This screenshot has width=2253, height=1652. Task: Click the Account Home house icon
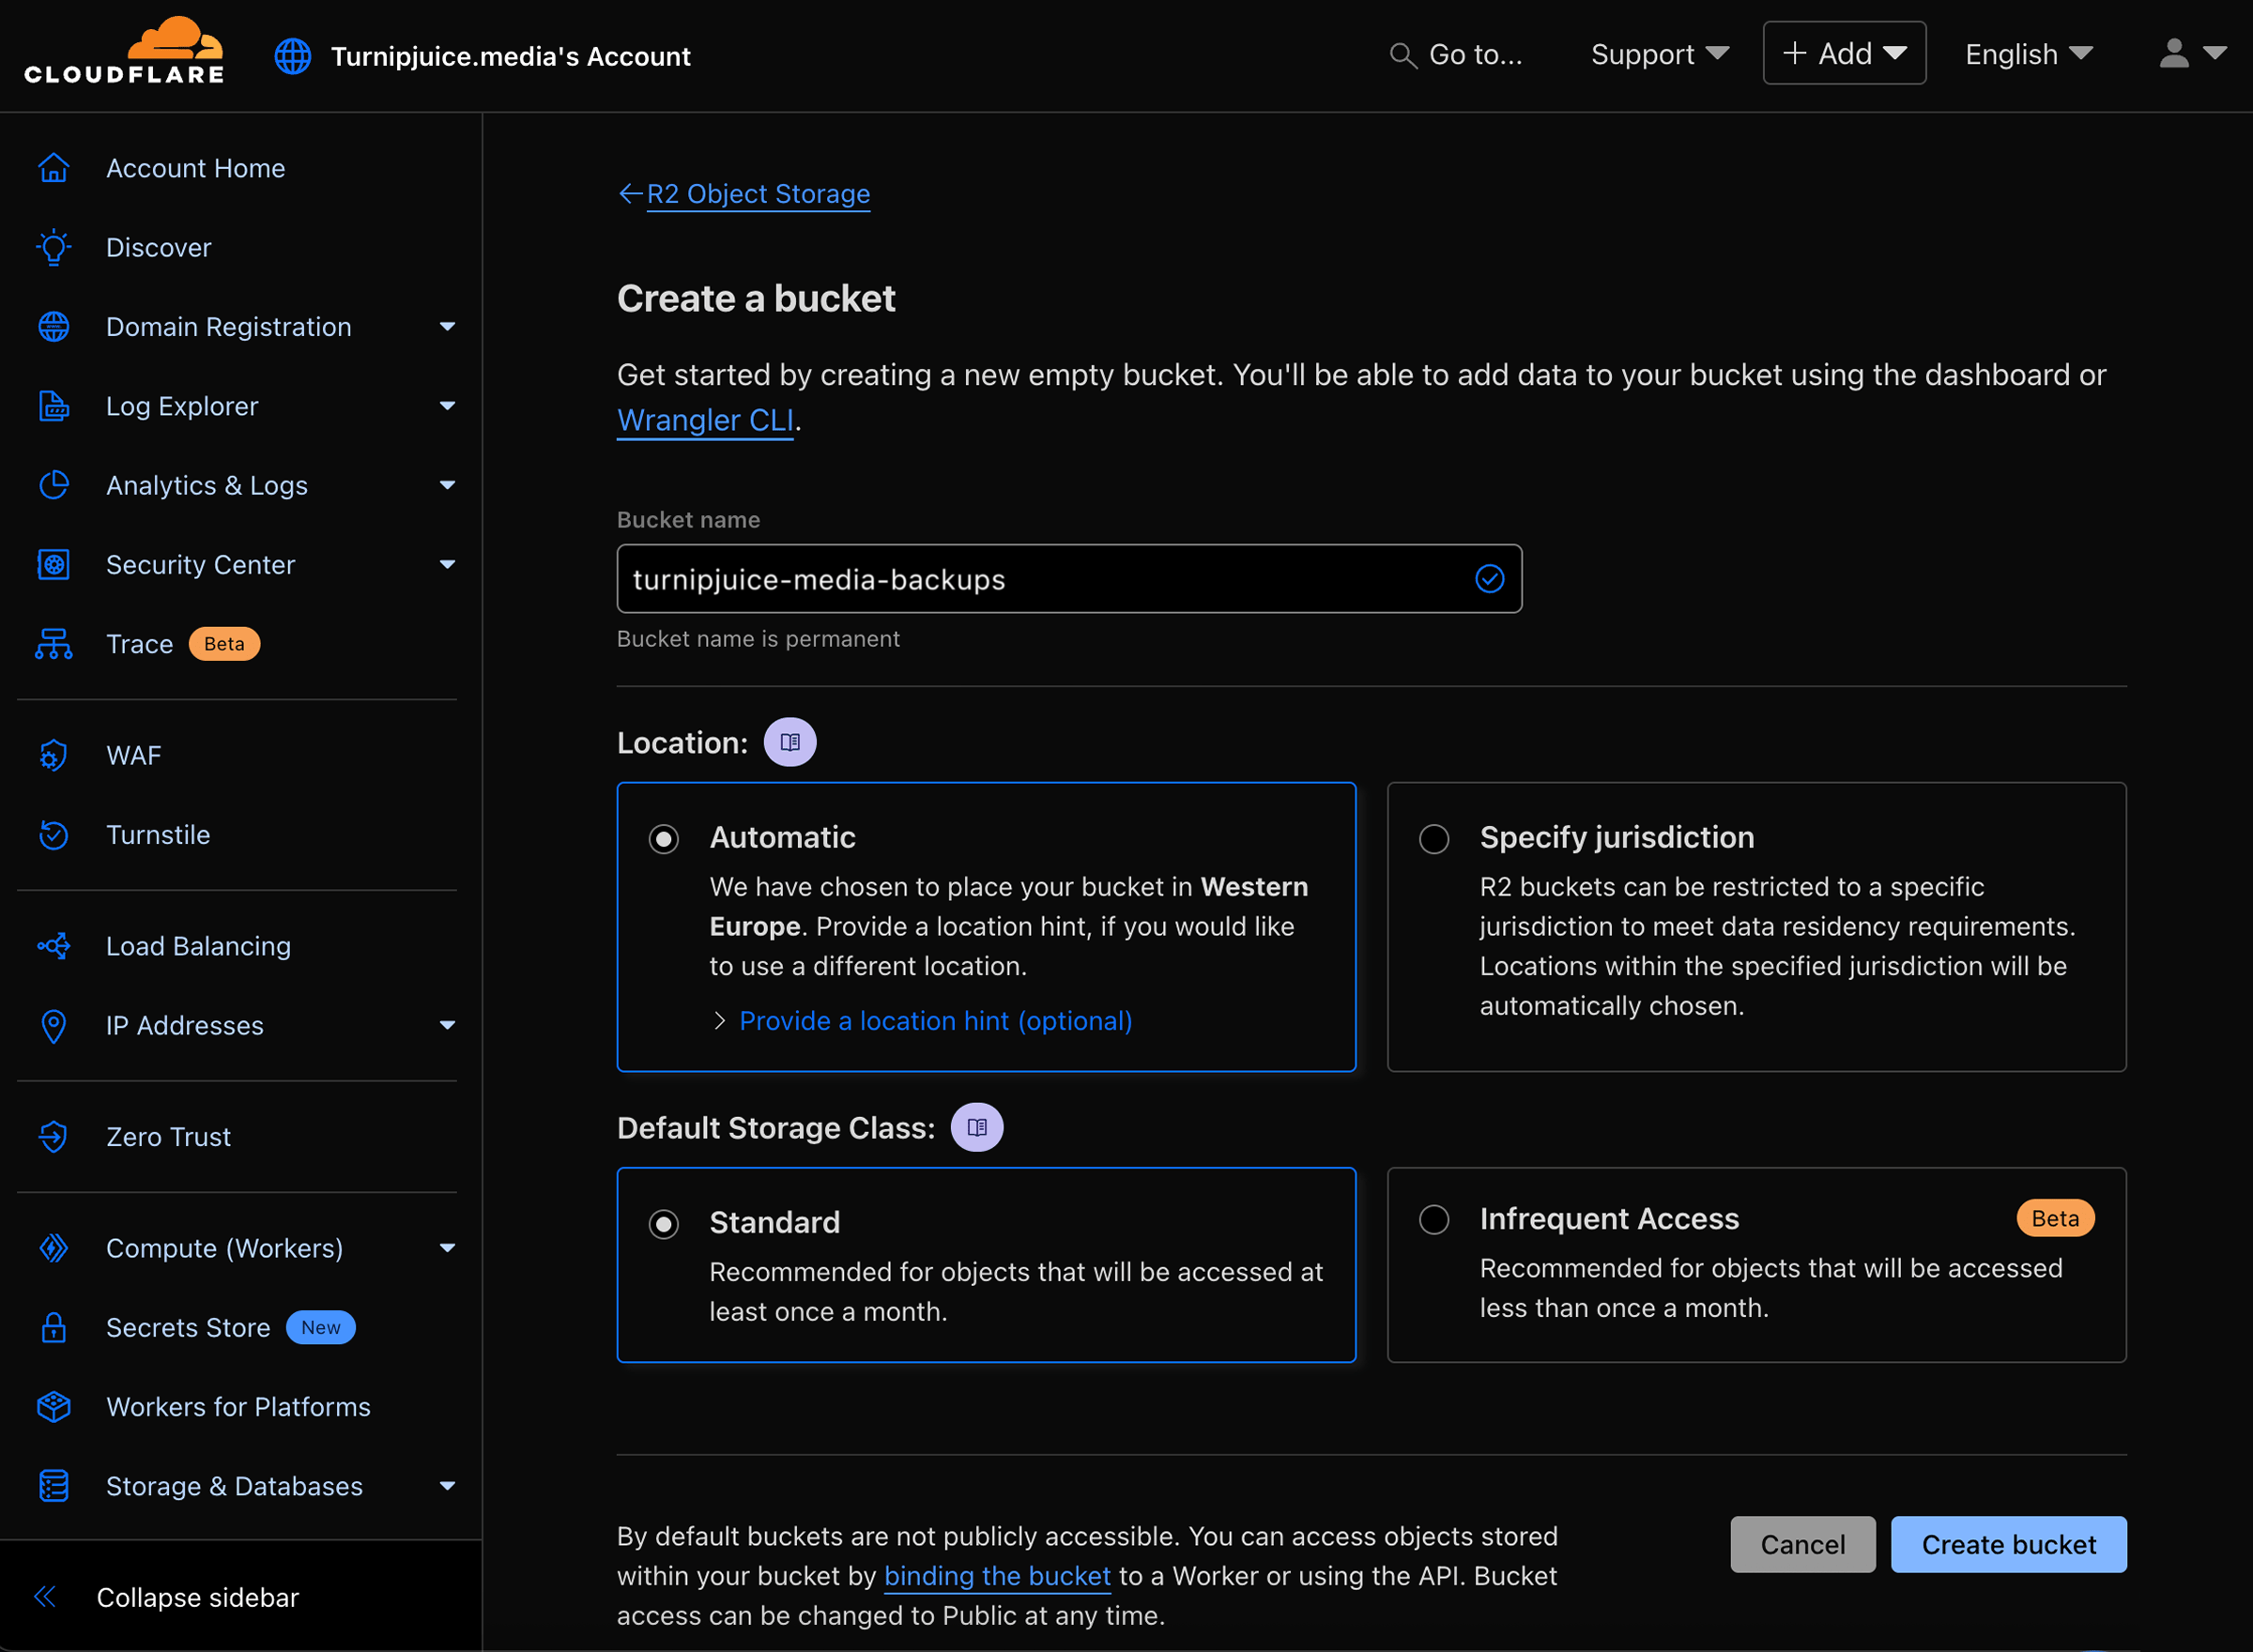coord(54,168)
